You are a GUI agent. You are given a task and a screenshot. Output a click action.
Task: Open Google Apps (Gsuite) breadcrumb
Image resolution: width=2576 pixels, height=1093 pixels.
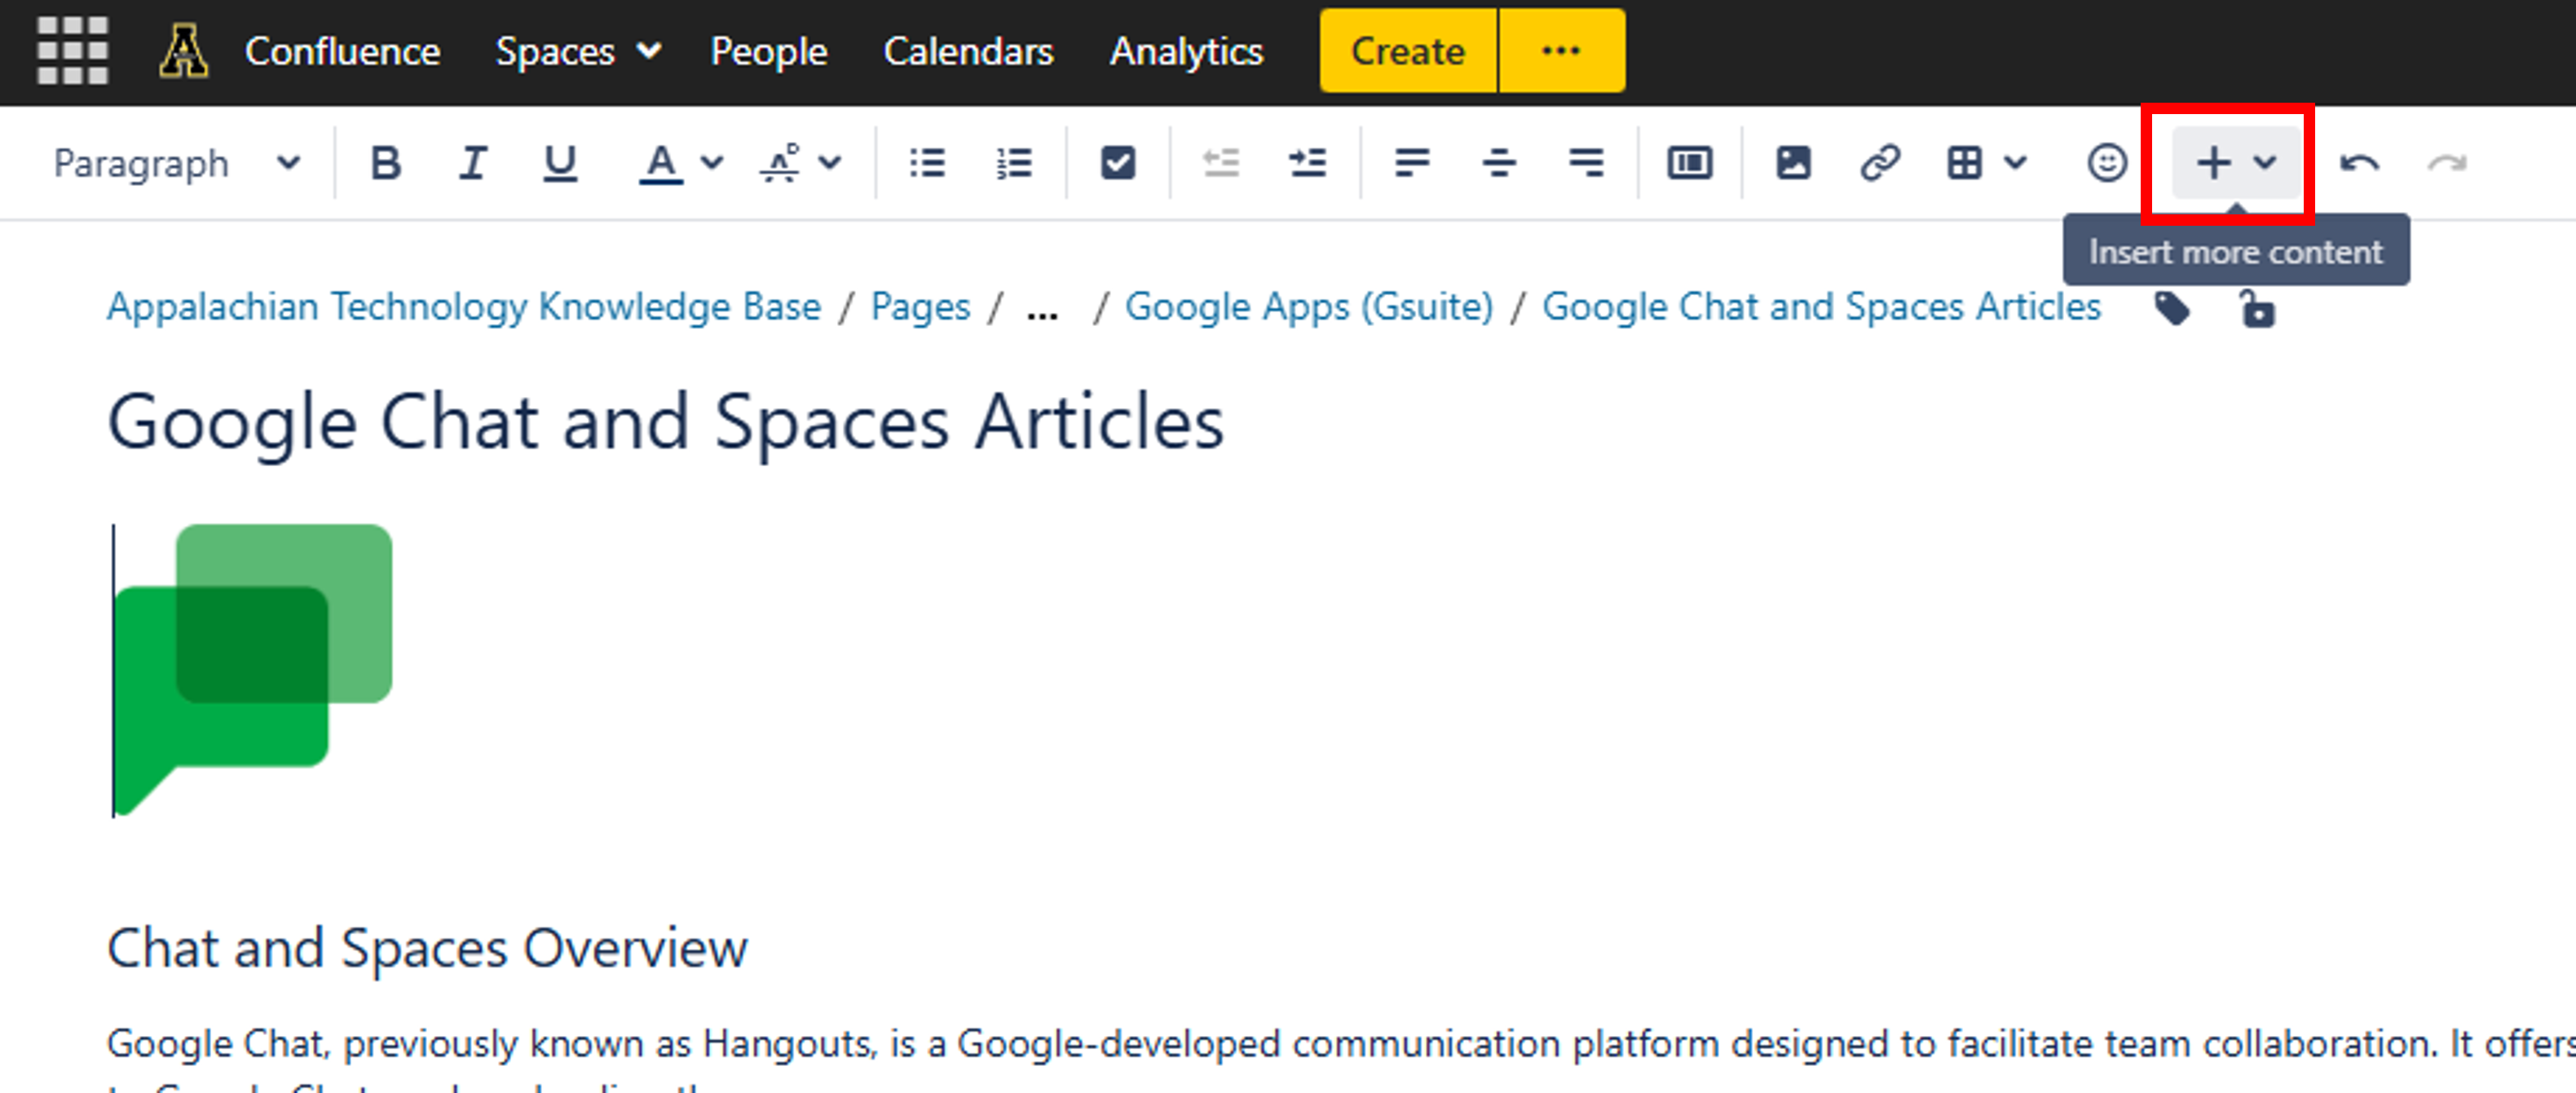(x=1309, y=306)
